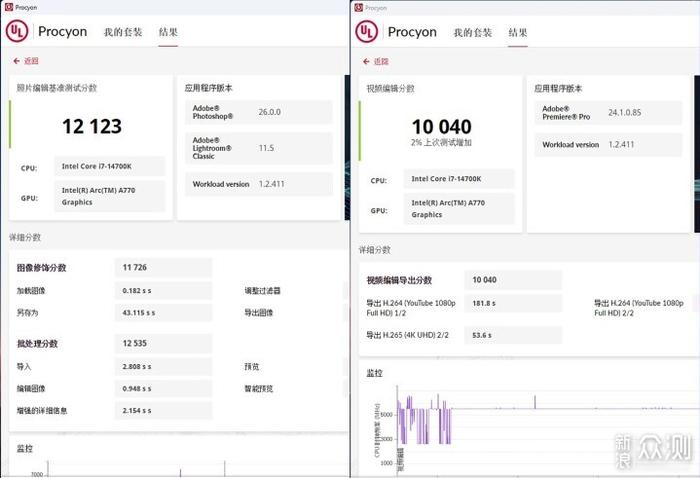Click the 另存为 value 43.115 s
The width and height of the screenshot is (700, 478).
tap(163, 313)
